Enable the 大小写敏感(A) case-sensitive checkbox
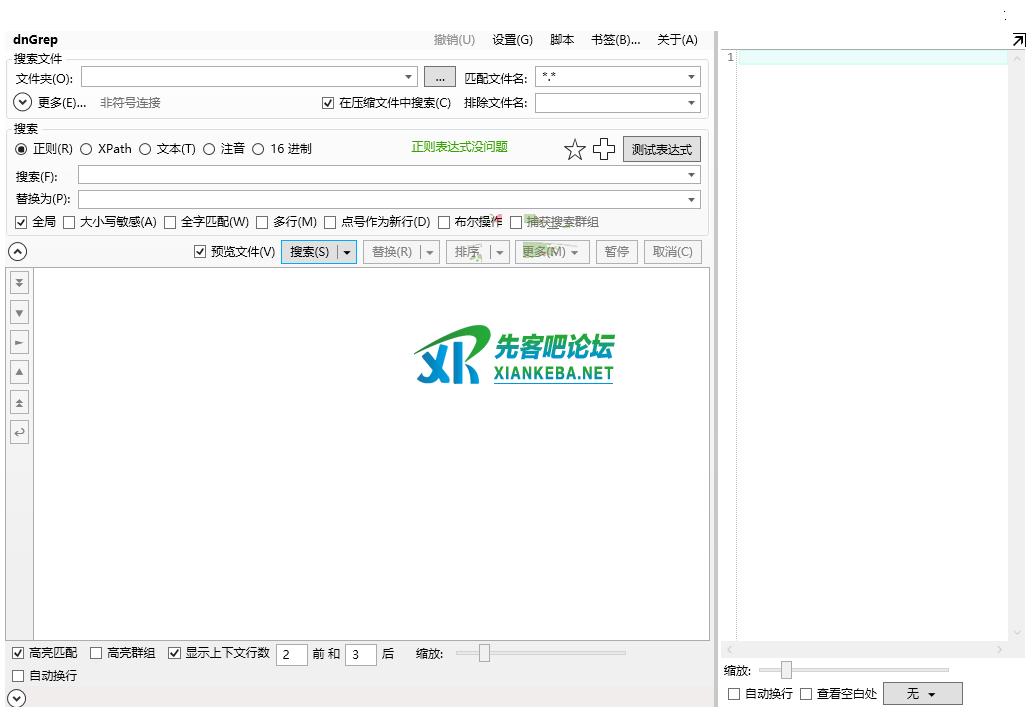1032x712 pixels. click(x=70, y=222)
